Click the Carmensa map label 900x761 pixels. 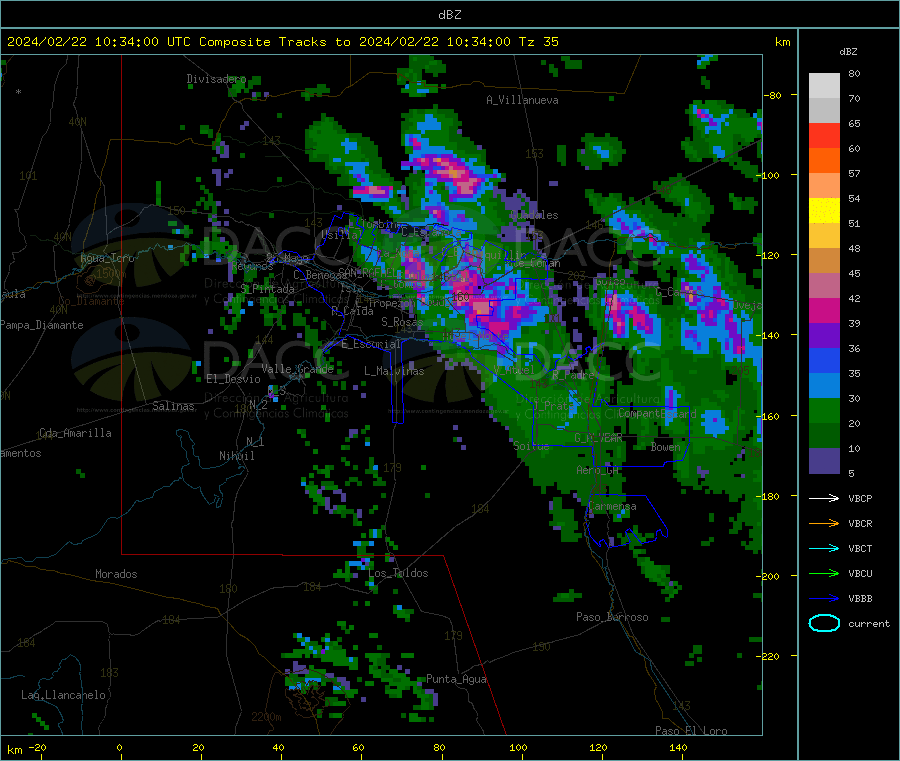[x=612, y=506]
